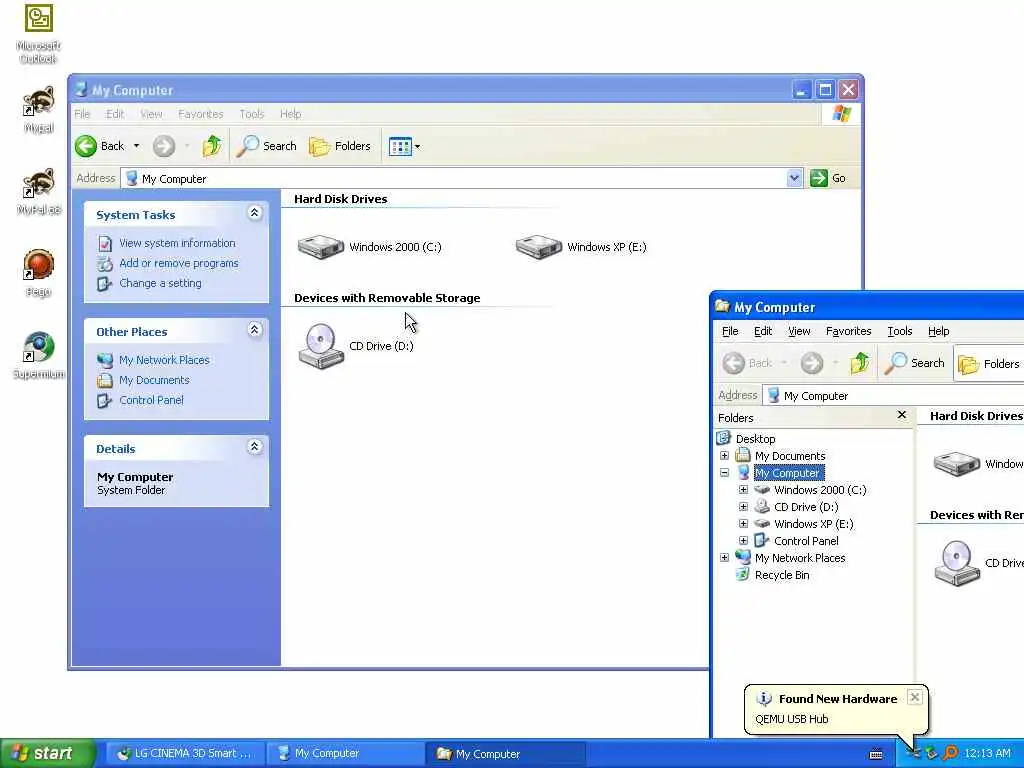Open Back history dropdown arrow in background window

(x=136, y=146)
